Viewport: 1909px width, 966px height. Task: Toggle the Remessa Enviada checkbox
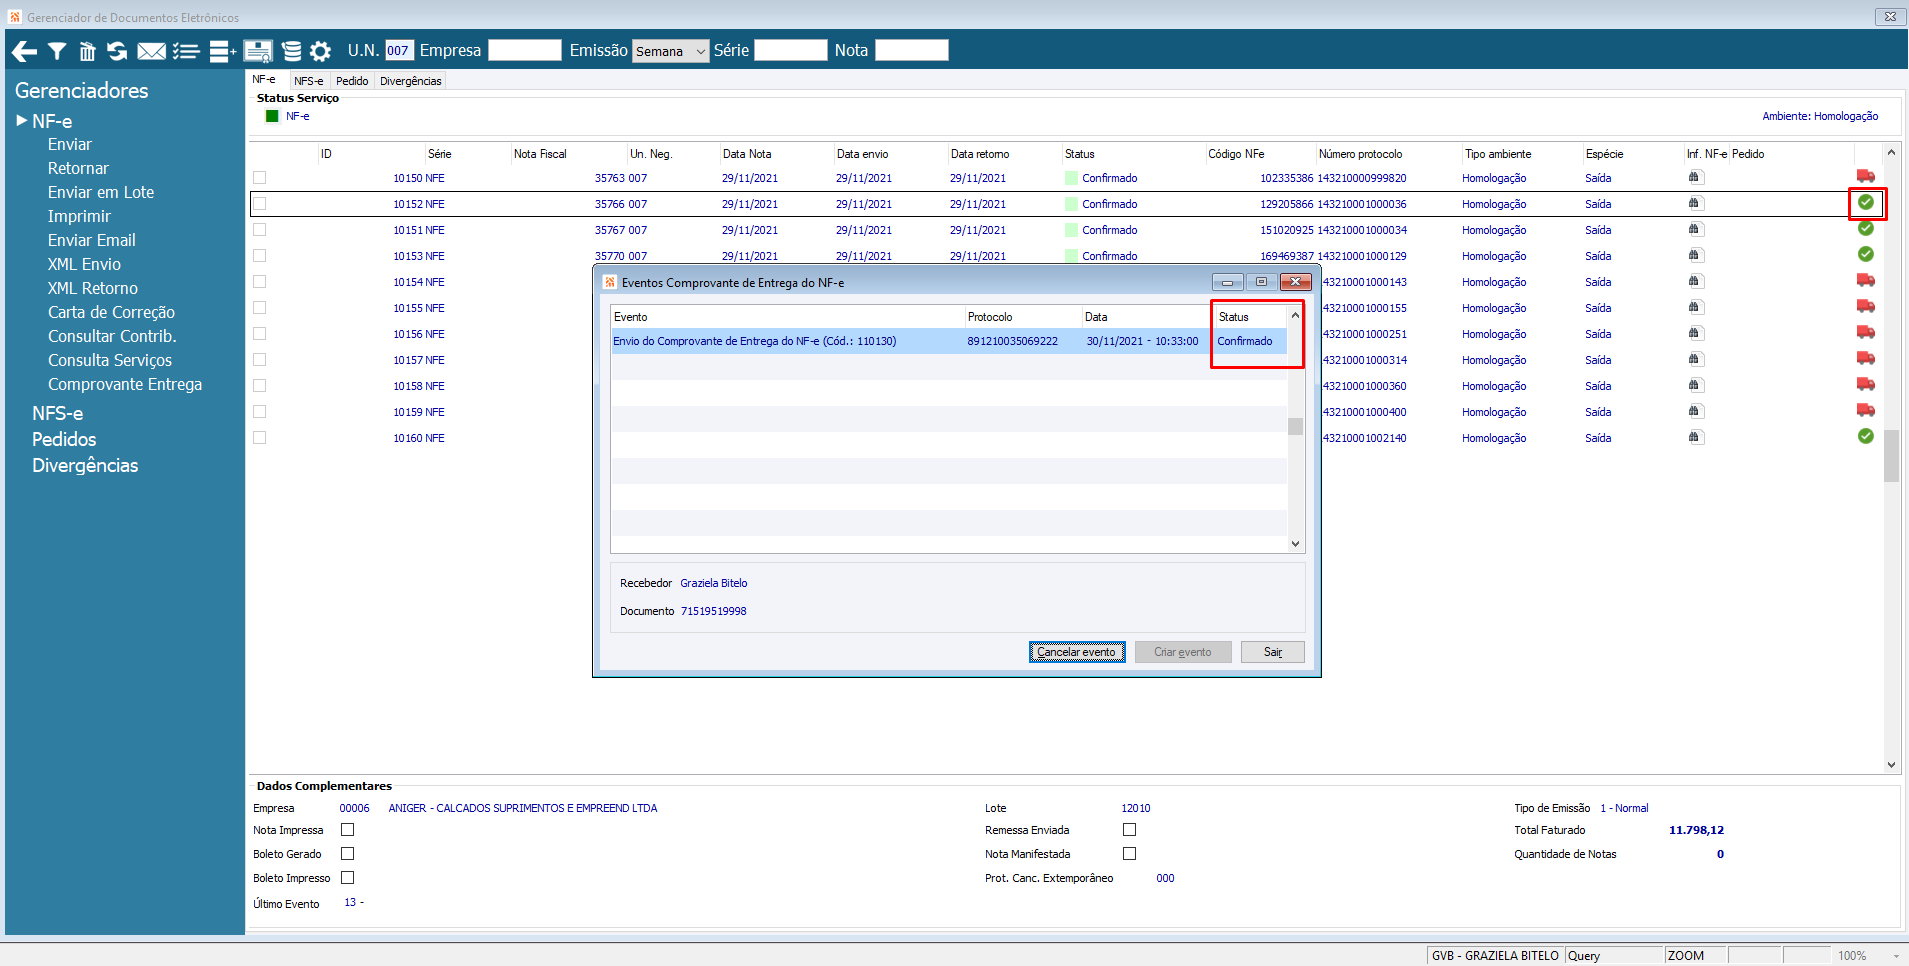coord(1130,830)
